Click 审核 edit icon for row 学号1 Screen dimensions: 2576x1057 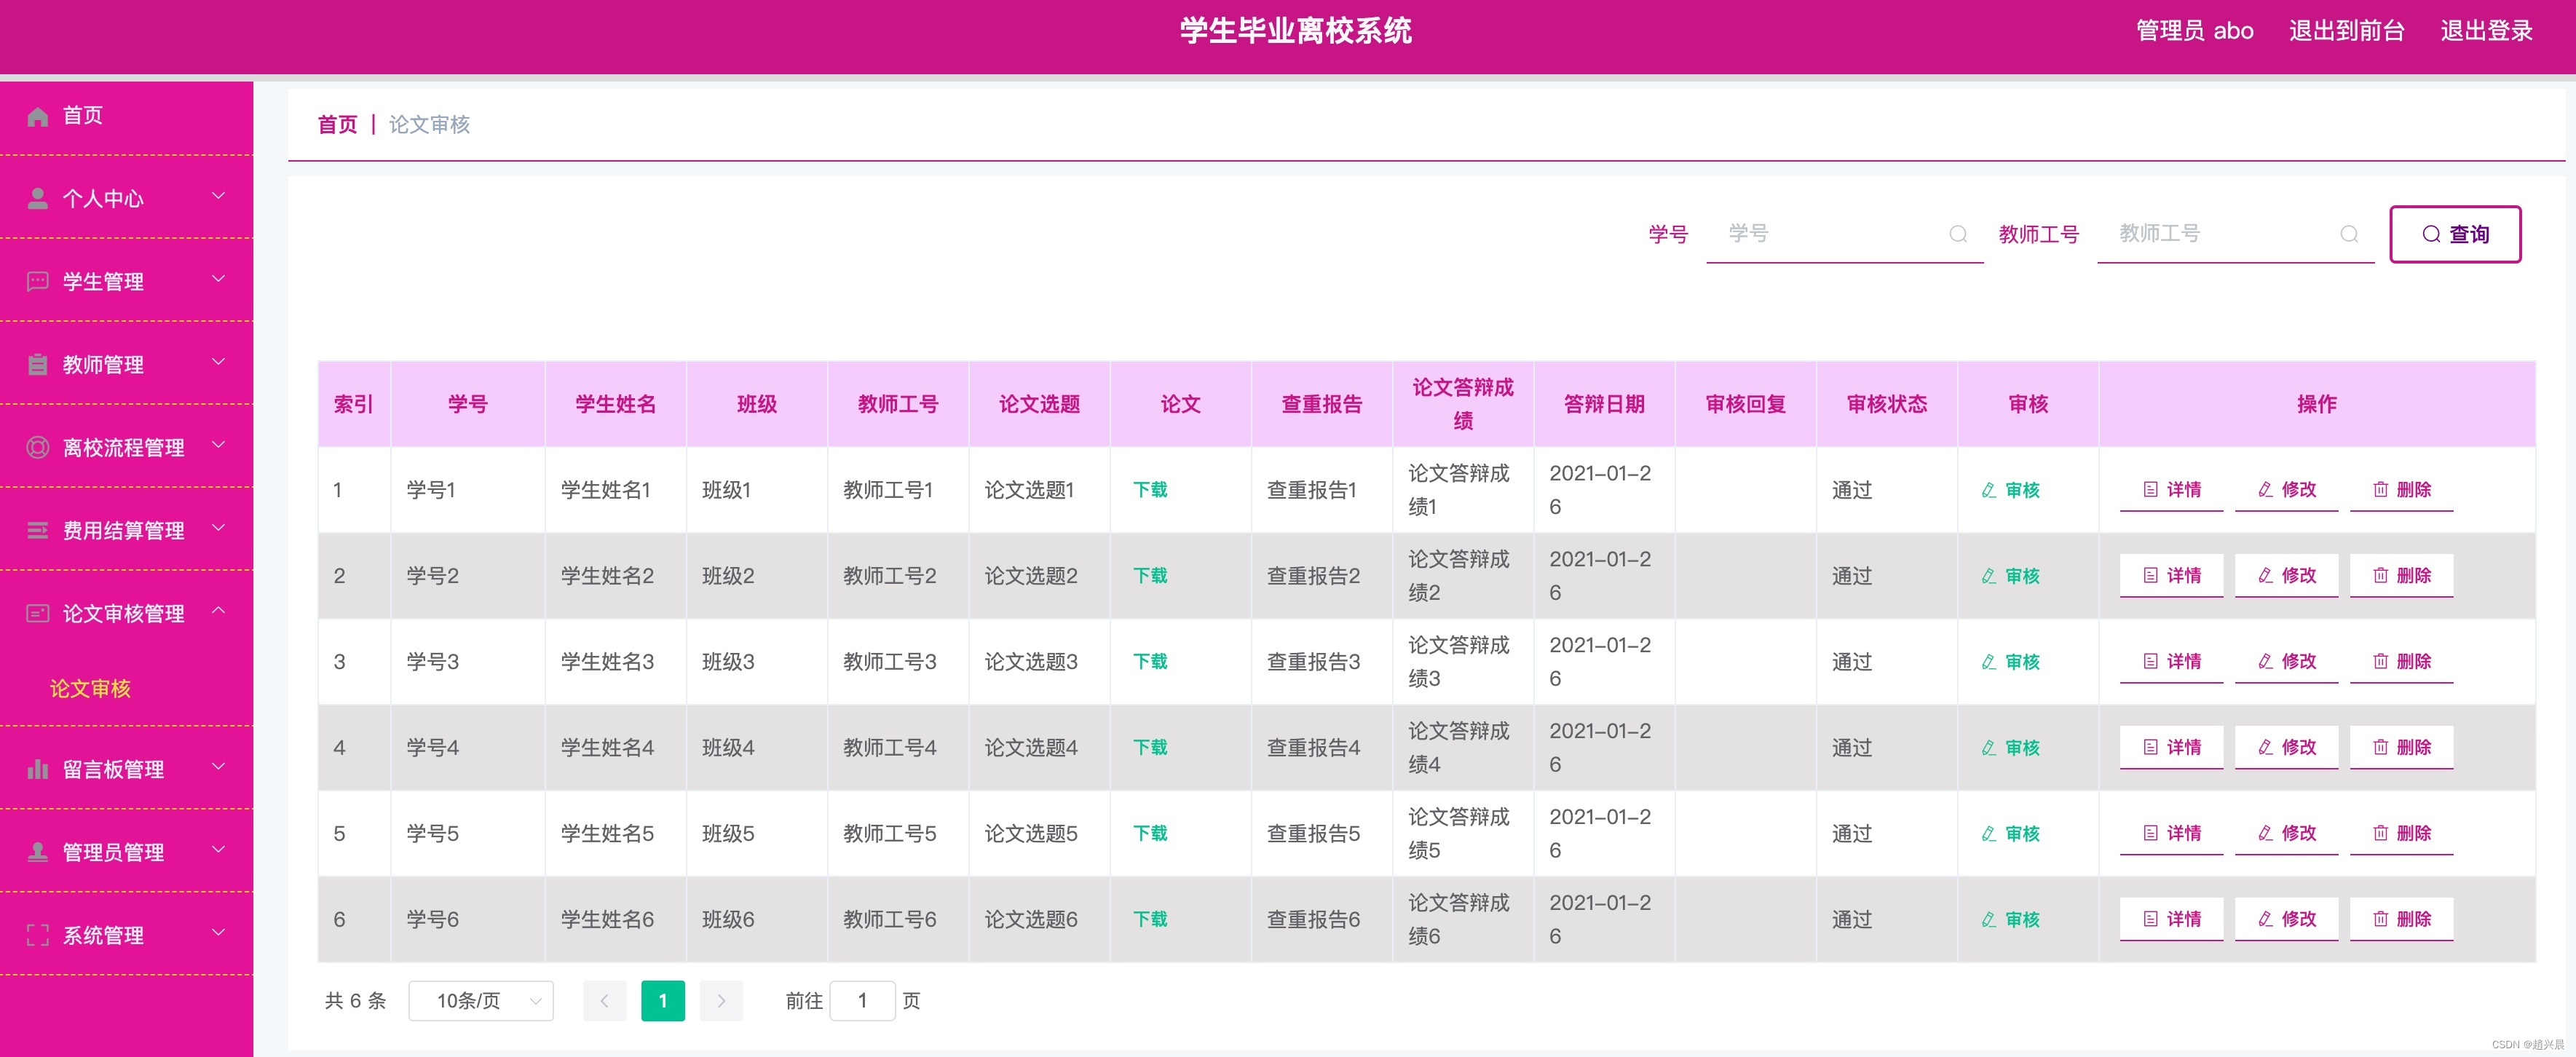(x=1989, y=490)
